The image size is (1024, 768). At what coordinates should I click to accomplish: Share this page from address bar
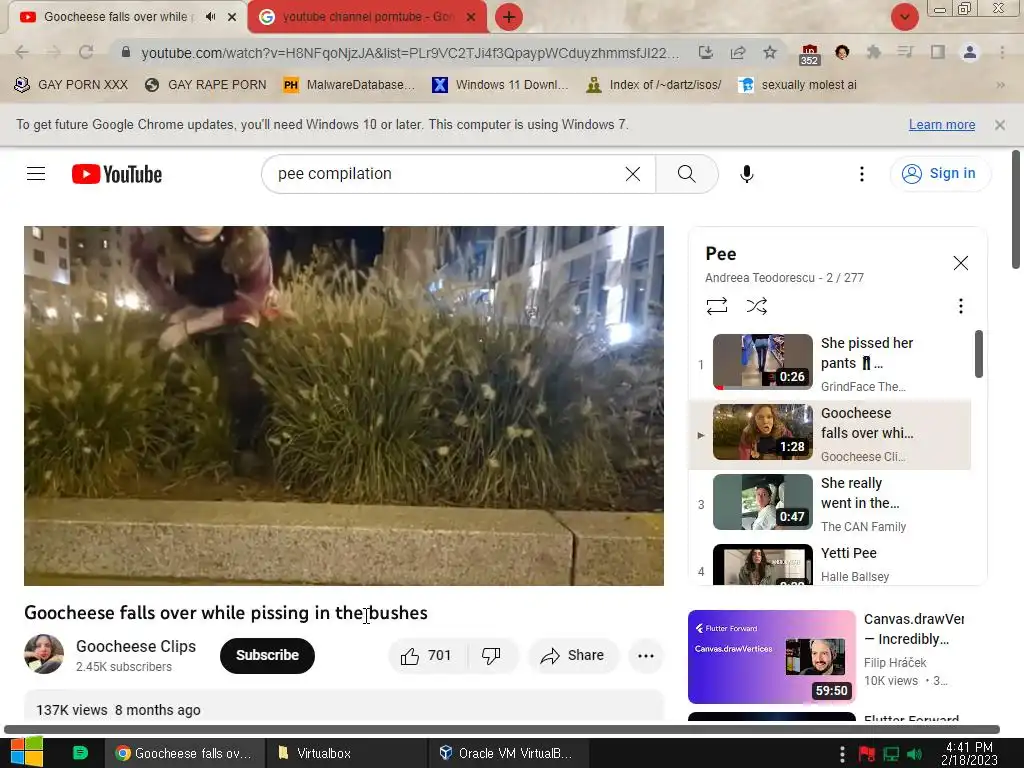[x=738, y=52]
